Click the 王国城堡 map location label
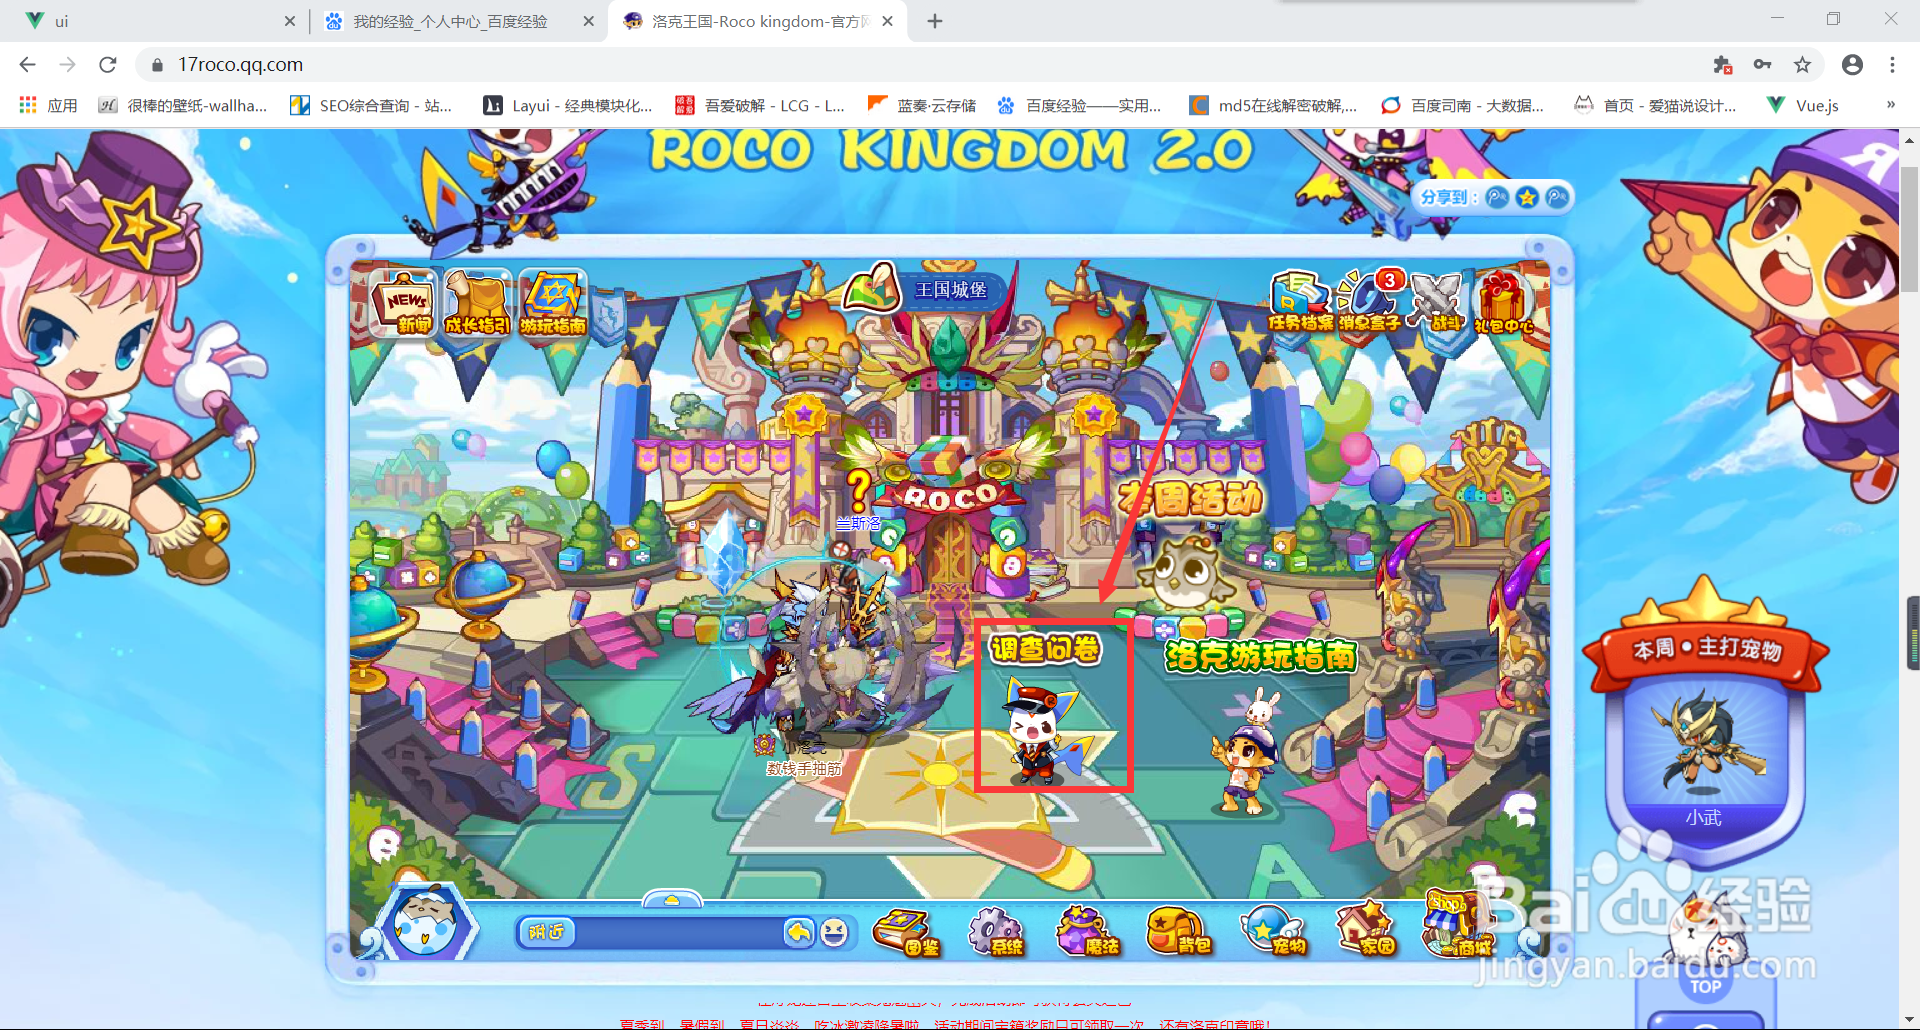Screen dimensions: 1920x1030 pos(950,290)
